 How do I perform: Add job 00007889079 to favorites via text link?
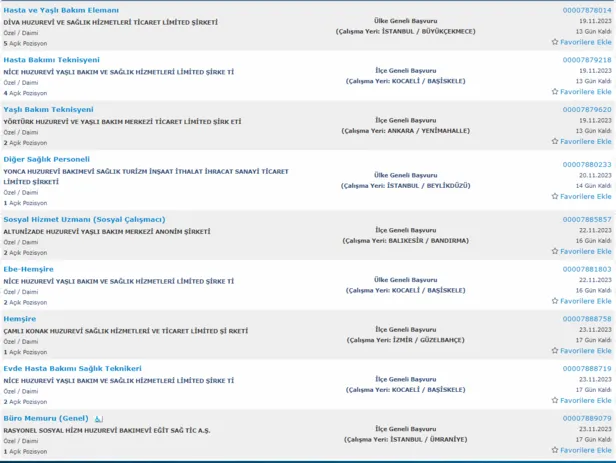pos(587,451)
